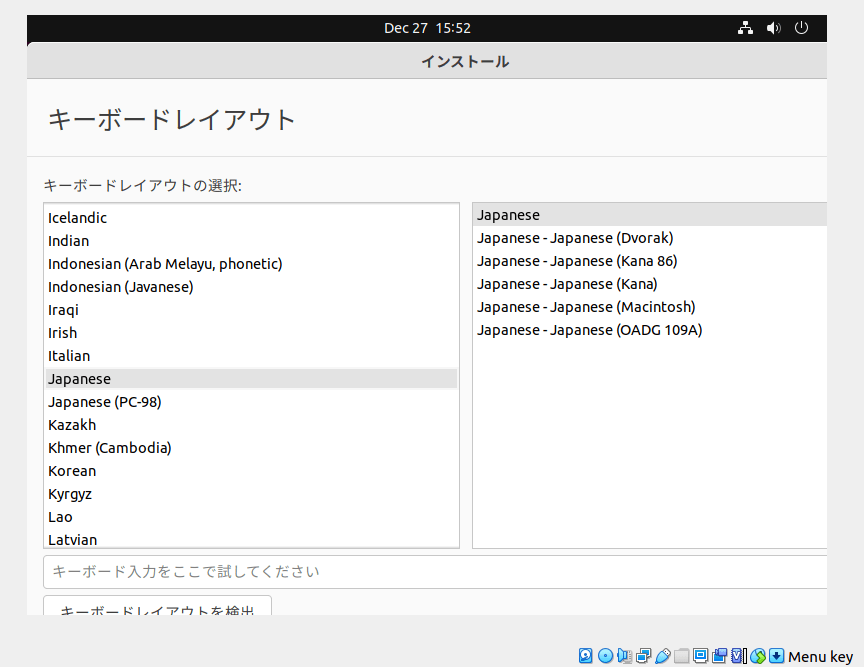Select Indonesian (Javanese) layout
Viewport: 864px width, 667px height.
coord(251,287)
